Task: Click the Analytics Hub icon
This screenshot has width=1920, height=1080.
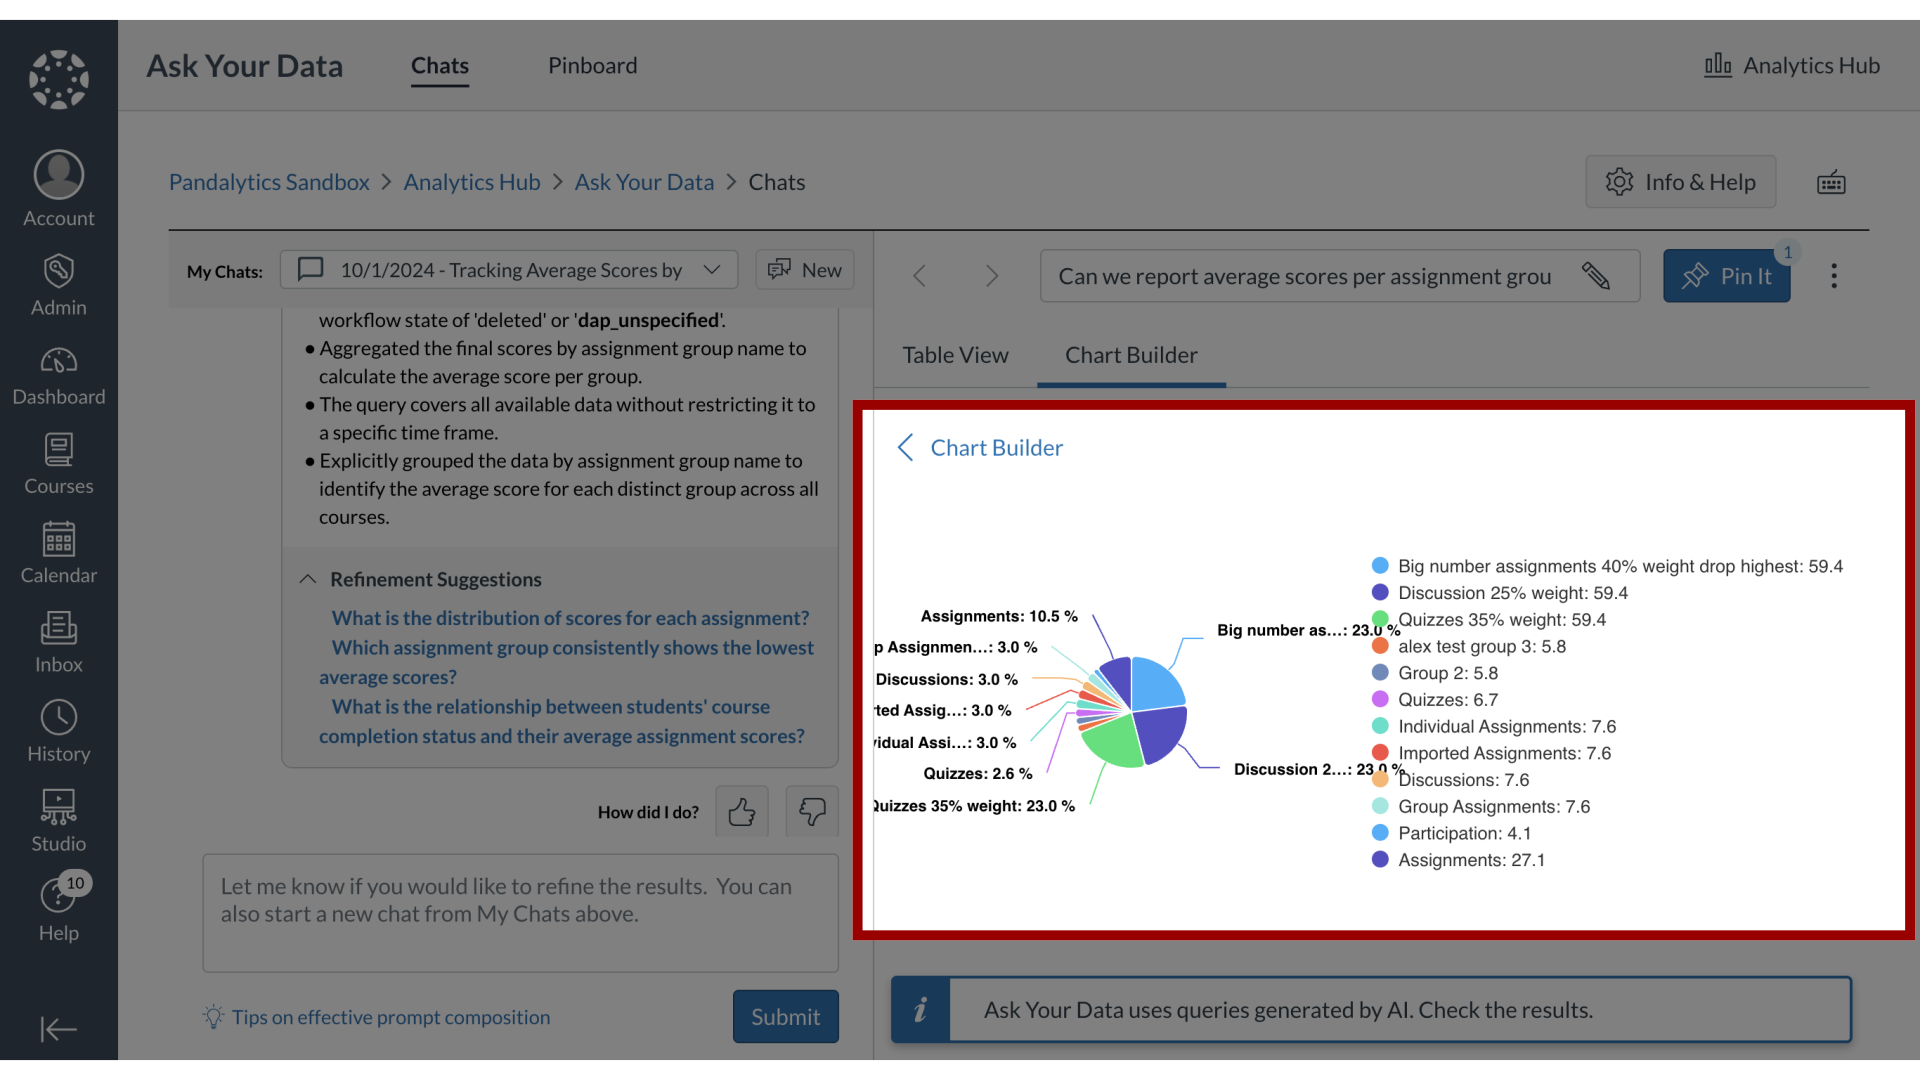Action: pos(1717,63)
